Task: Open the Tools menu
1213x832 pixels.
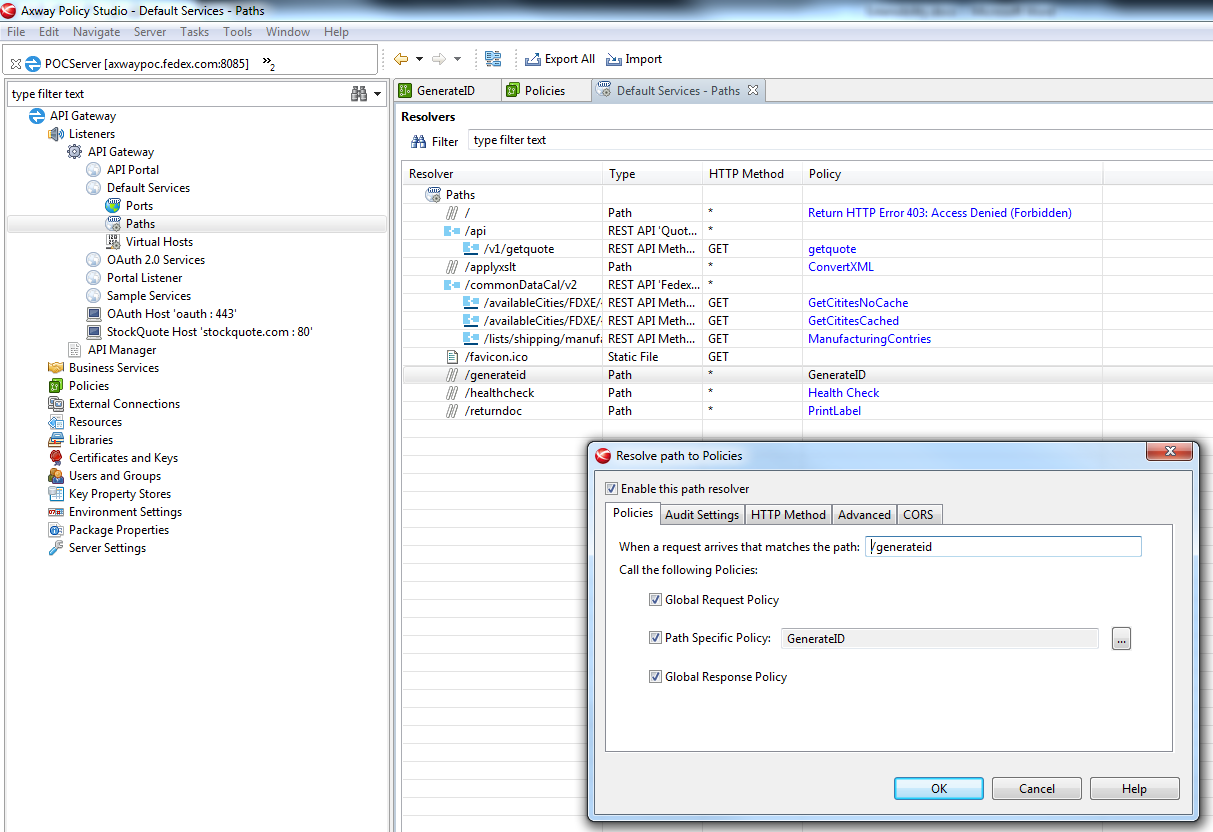Action: click(x=237, y=31)
